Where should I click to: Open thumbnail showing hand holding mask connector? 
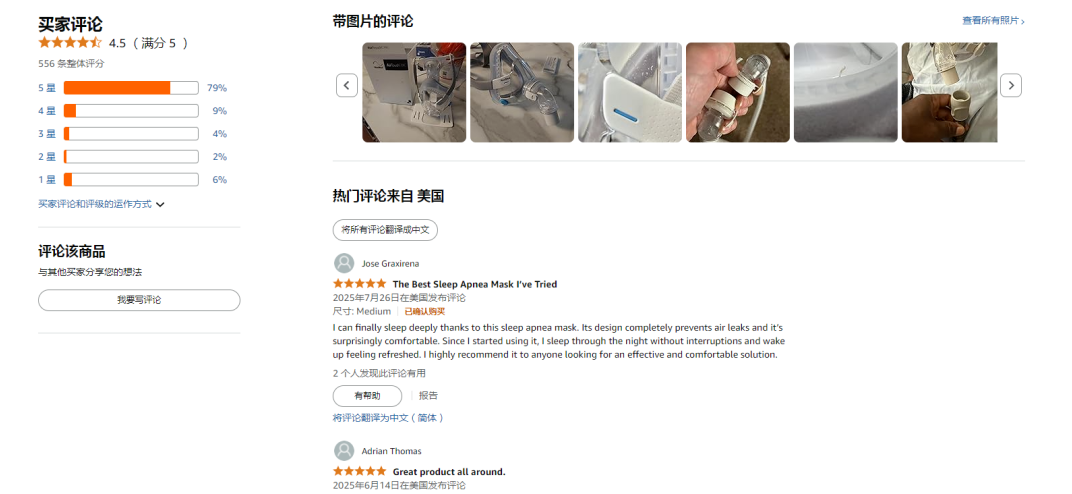pyautogui.click(x=738, y=92)
